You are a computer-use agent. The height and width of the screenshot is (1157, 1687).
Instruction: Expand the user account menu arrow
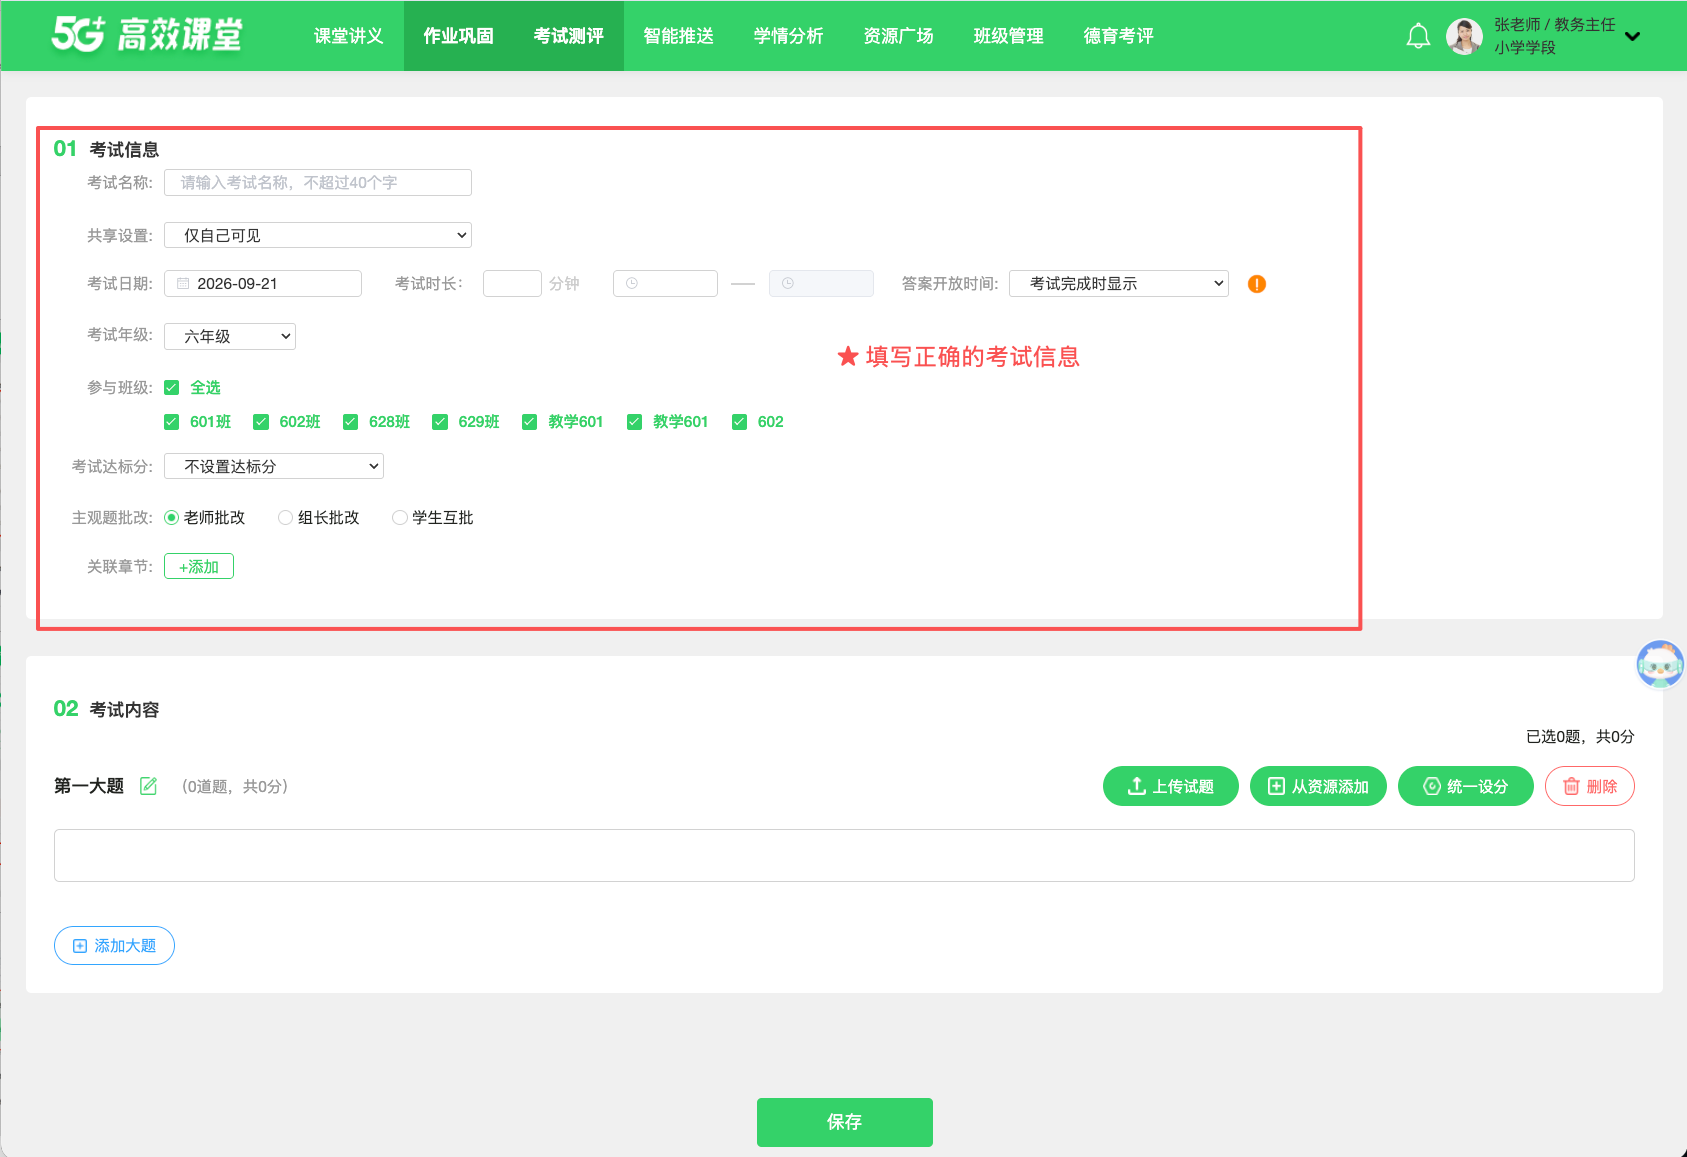pos(1633,37)
